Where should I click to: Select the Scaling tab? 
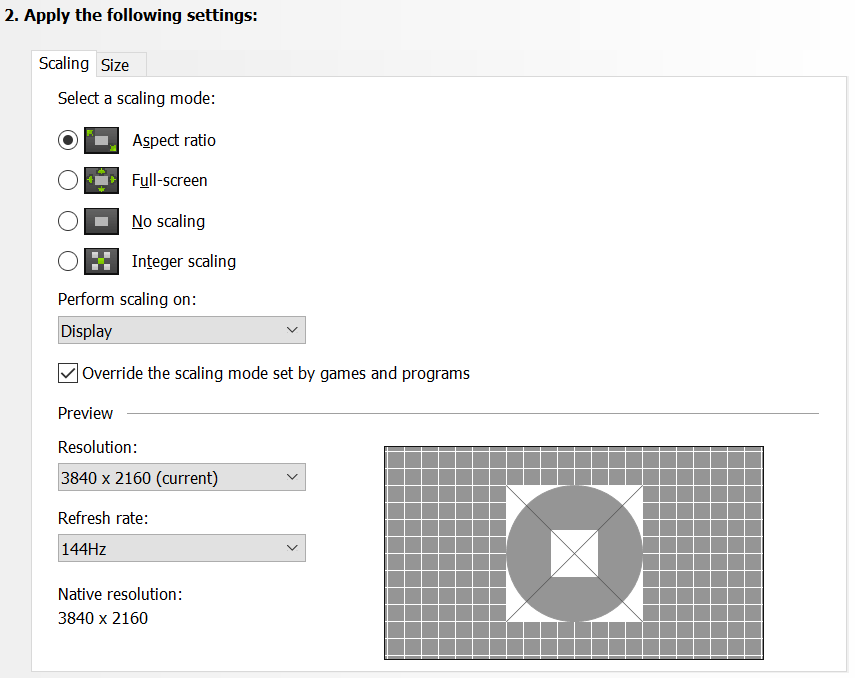click(64, 63)
